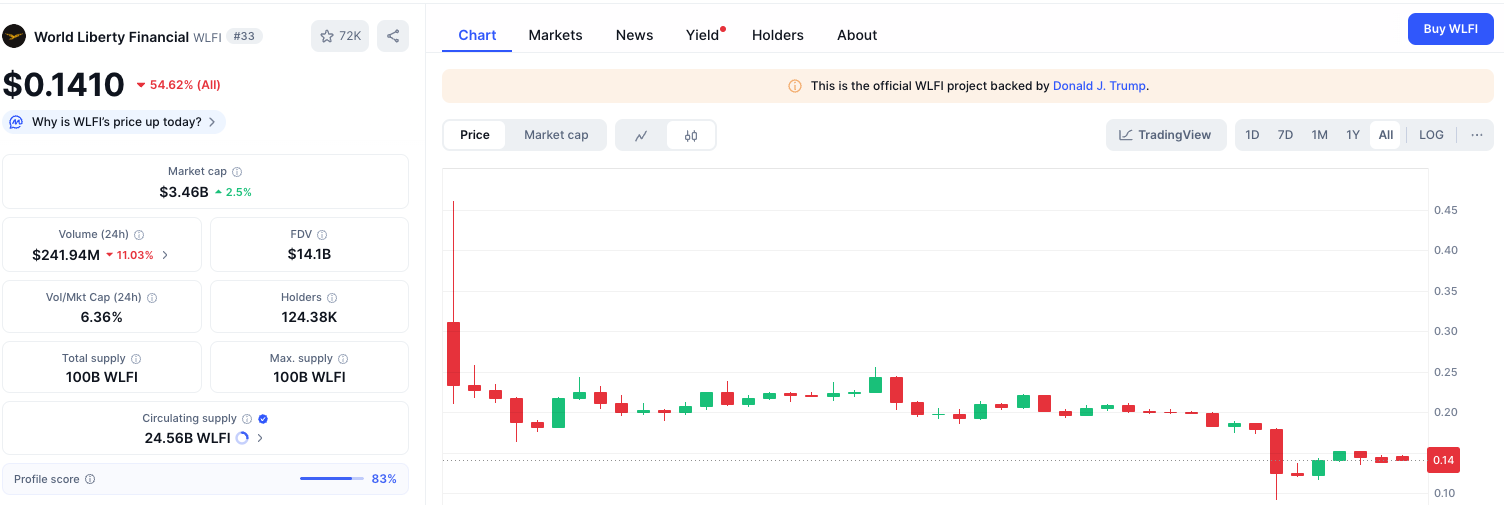The height and width of the screenshot is (505, 1504).
Task: Set chart range to 1D
Action: coord(1252,135)
